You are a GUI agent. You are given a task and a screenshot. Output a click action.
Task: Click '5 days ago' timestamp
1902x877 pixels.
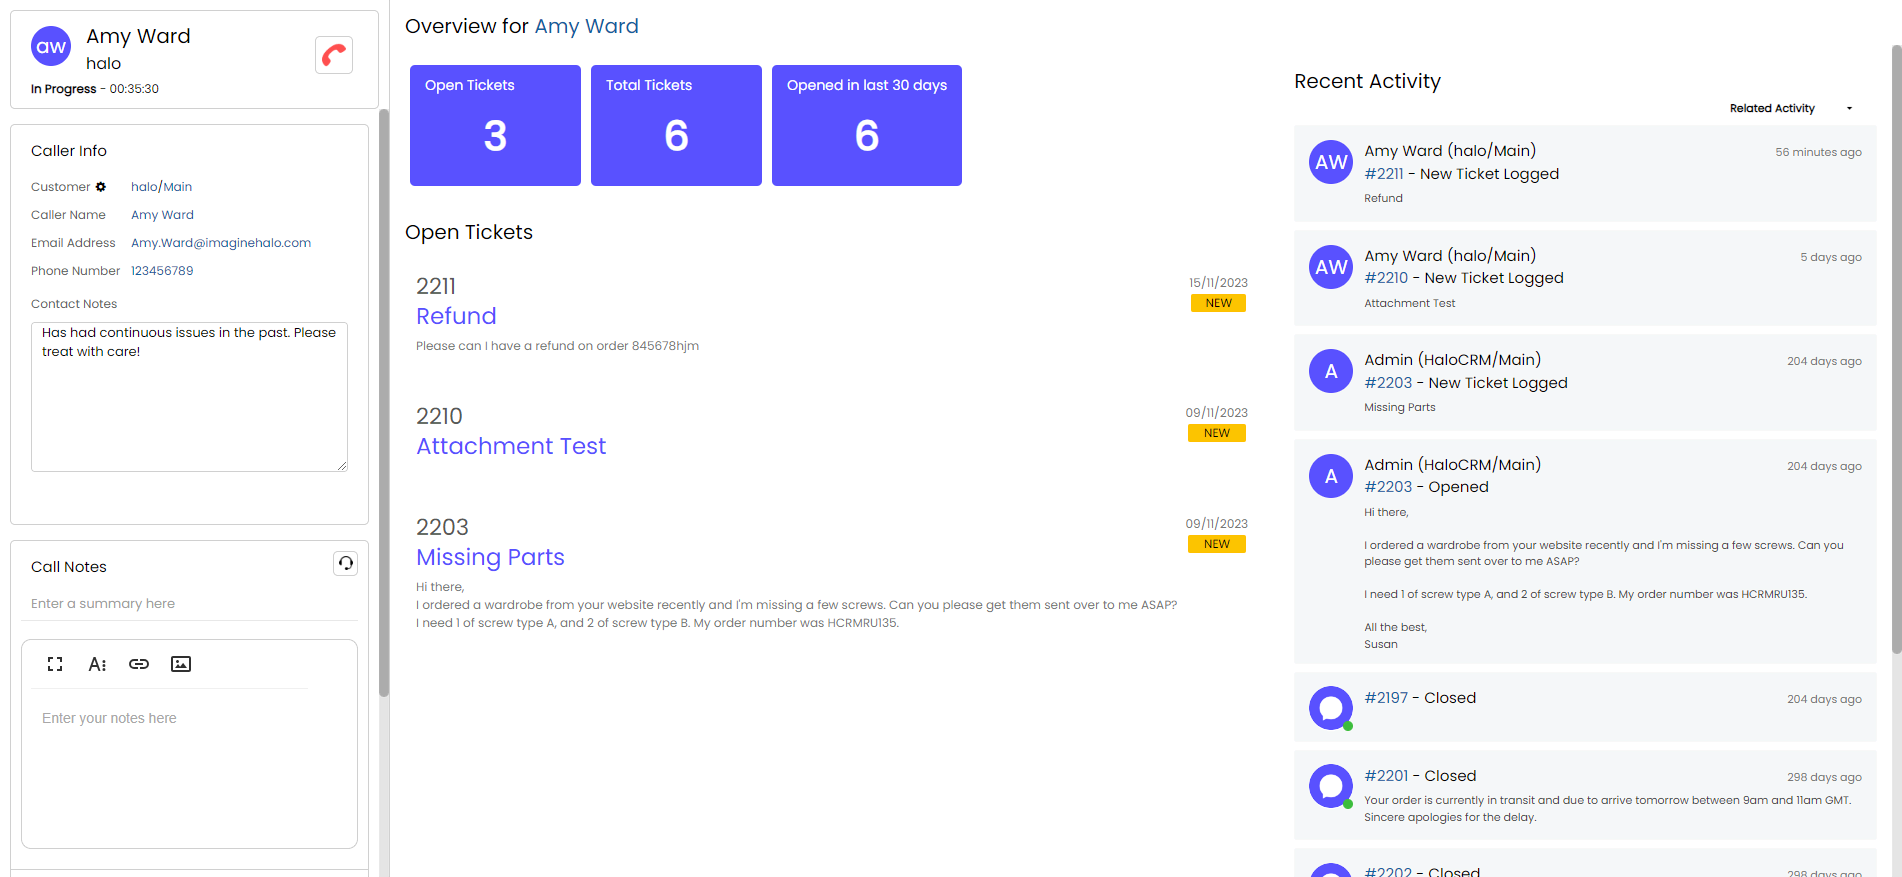pyautogui.click(x=1831, y=257)
